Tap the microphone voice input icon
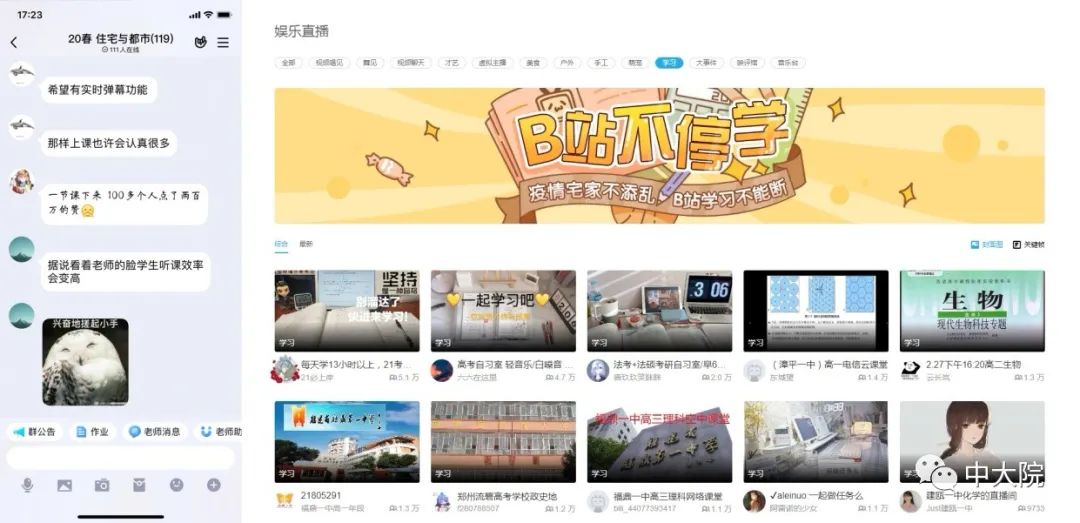 coord(27,485)
